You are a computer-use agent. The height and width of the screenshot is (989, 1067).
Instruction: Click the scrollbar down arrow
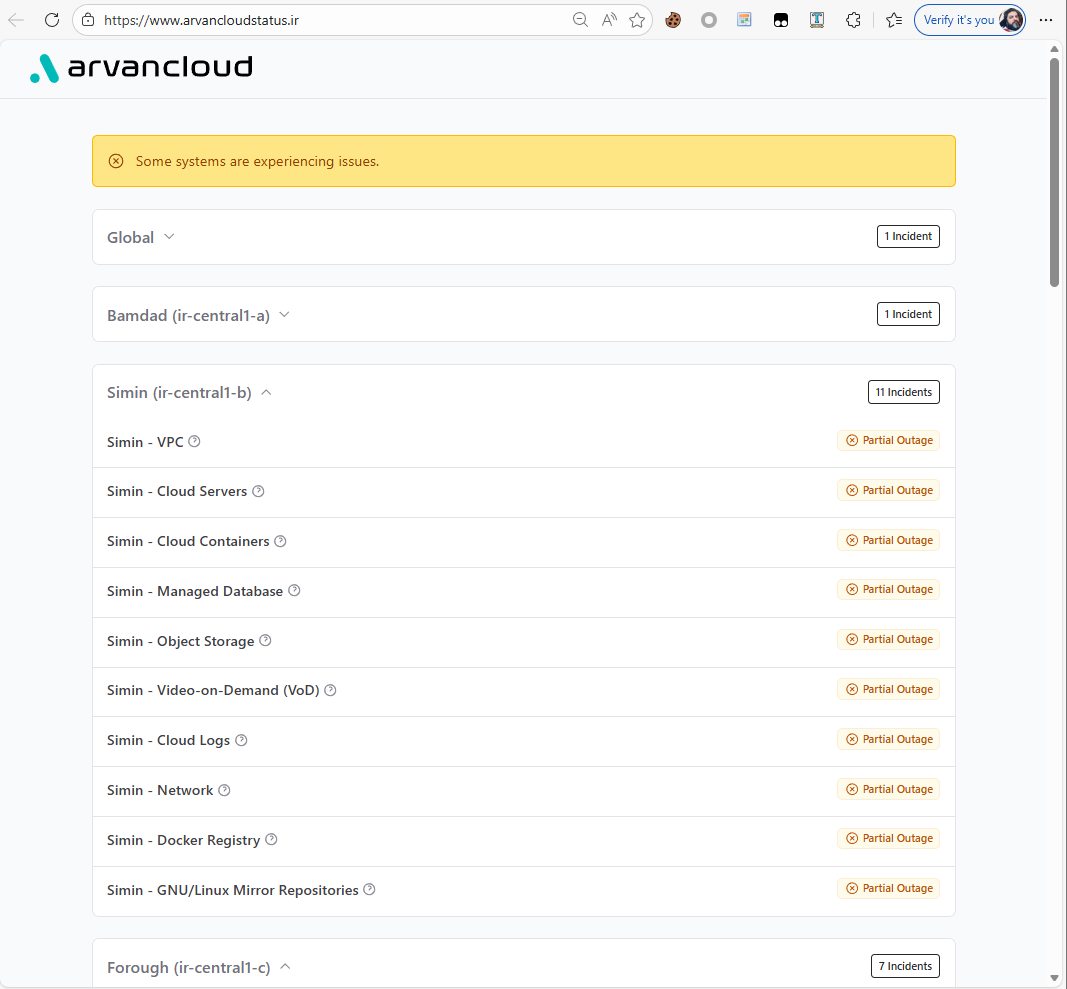[x=1054, y=979]
